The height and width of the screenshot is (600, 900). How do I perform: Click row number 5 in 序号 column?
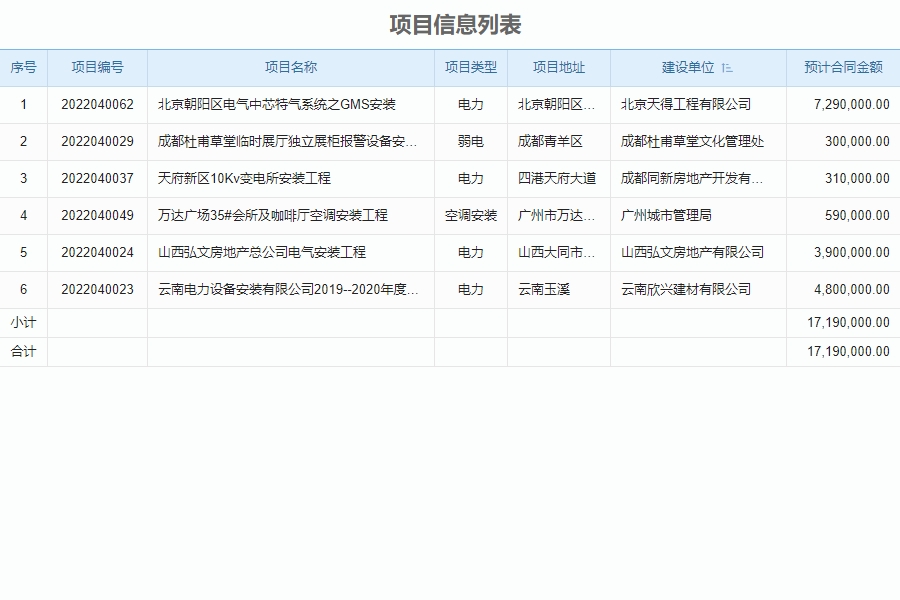(x=24, y=253)
